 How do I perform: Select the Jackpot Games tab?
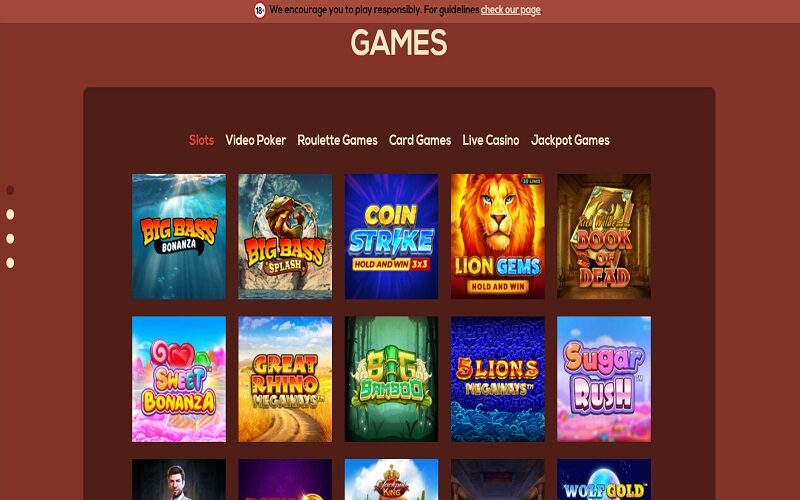pos(570,140)
